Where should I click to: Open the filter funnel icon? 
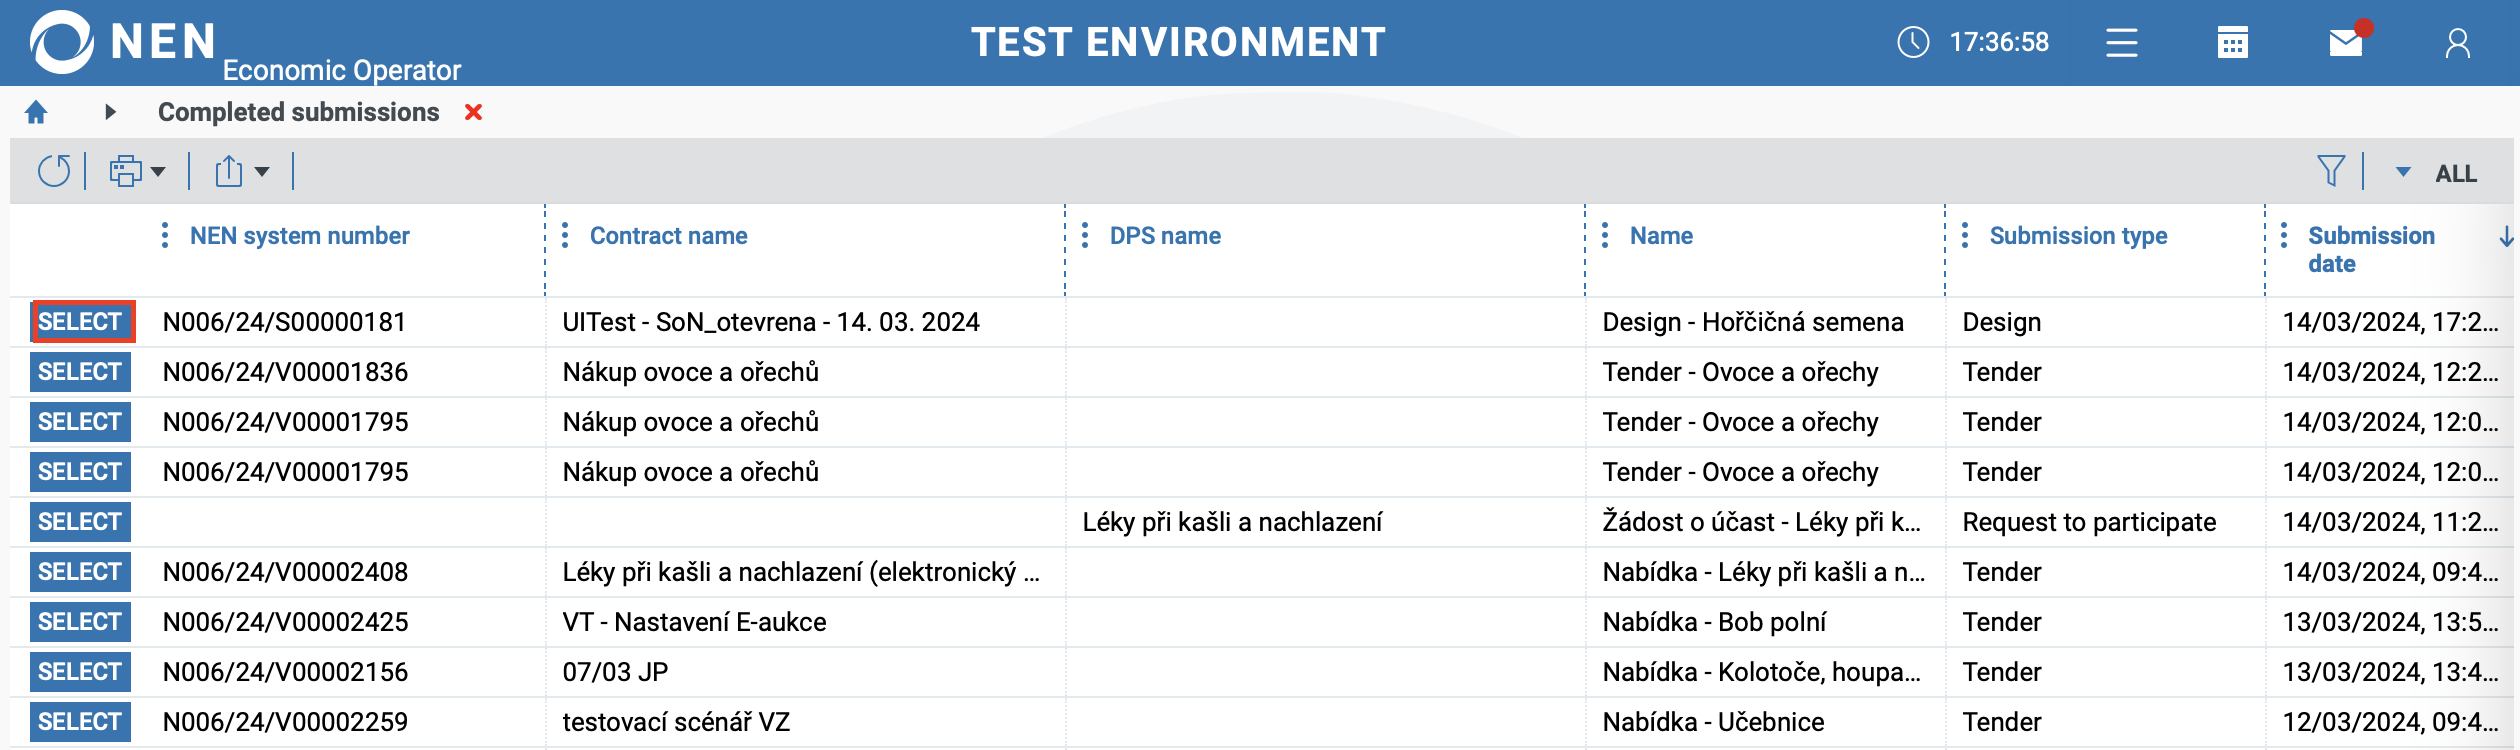click(2331, 171)
